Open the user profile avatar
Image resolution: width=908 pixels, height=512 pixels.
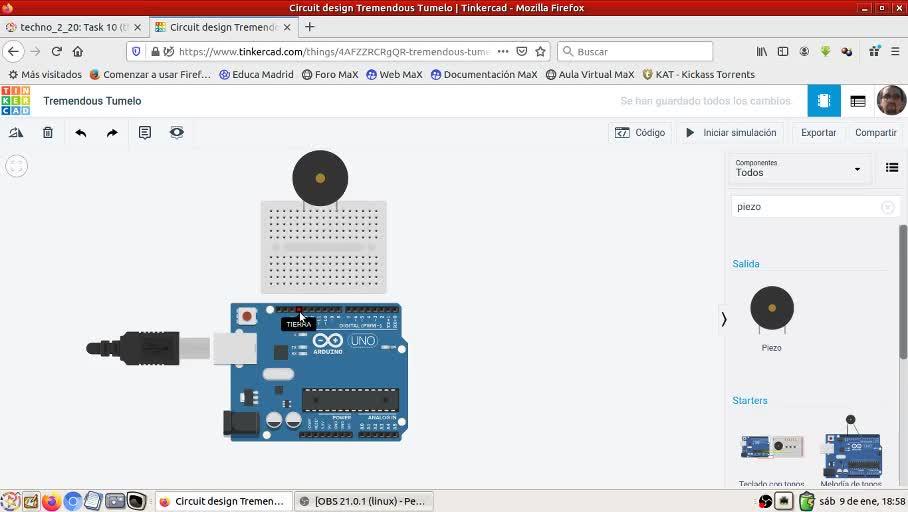891,101
